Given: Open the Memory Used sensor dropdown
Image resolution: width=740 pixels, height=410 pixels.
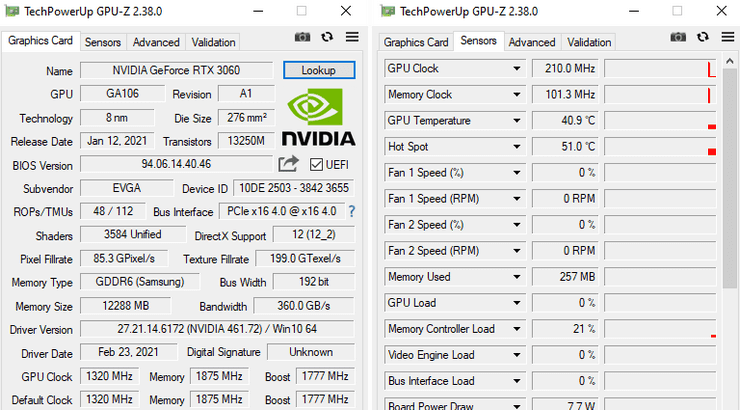Looking at the screenshot, I should pos(517,277).
